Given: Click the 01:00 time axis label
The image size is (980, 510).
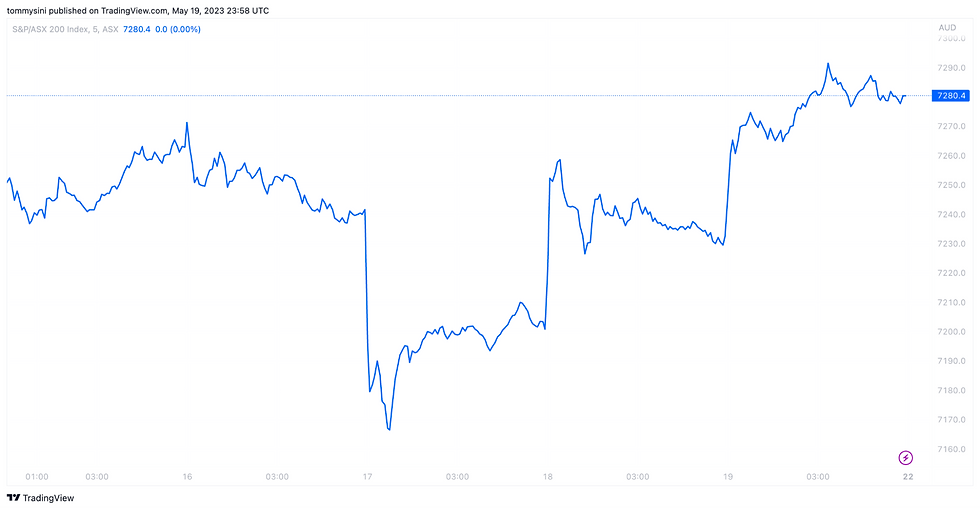Looking at the screenshot, I should click(37, 477).
